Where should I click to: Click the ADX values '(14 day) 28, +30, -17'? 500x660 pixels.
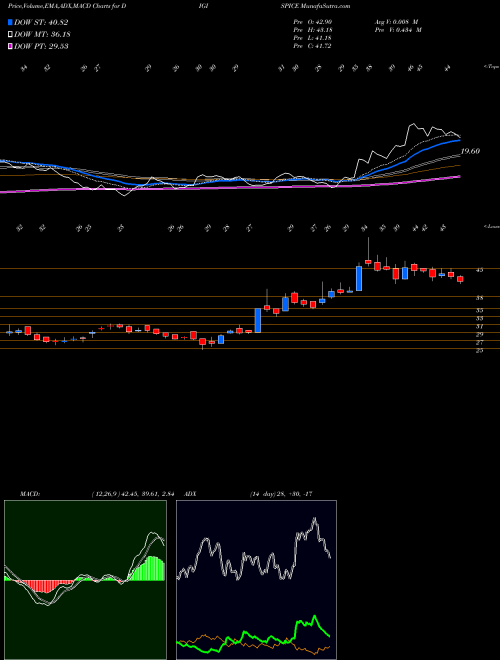(x=280, y=494)
